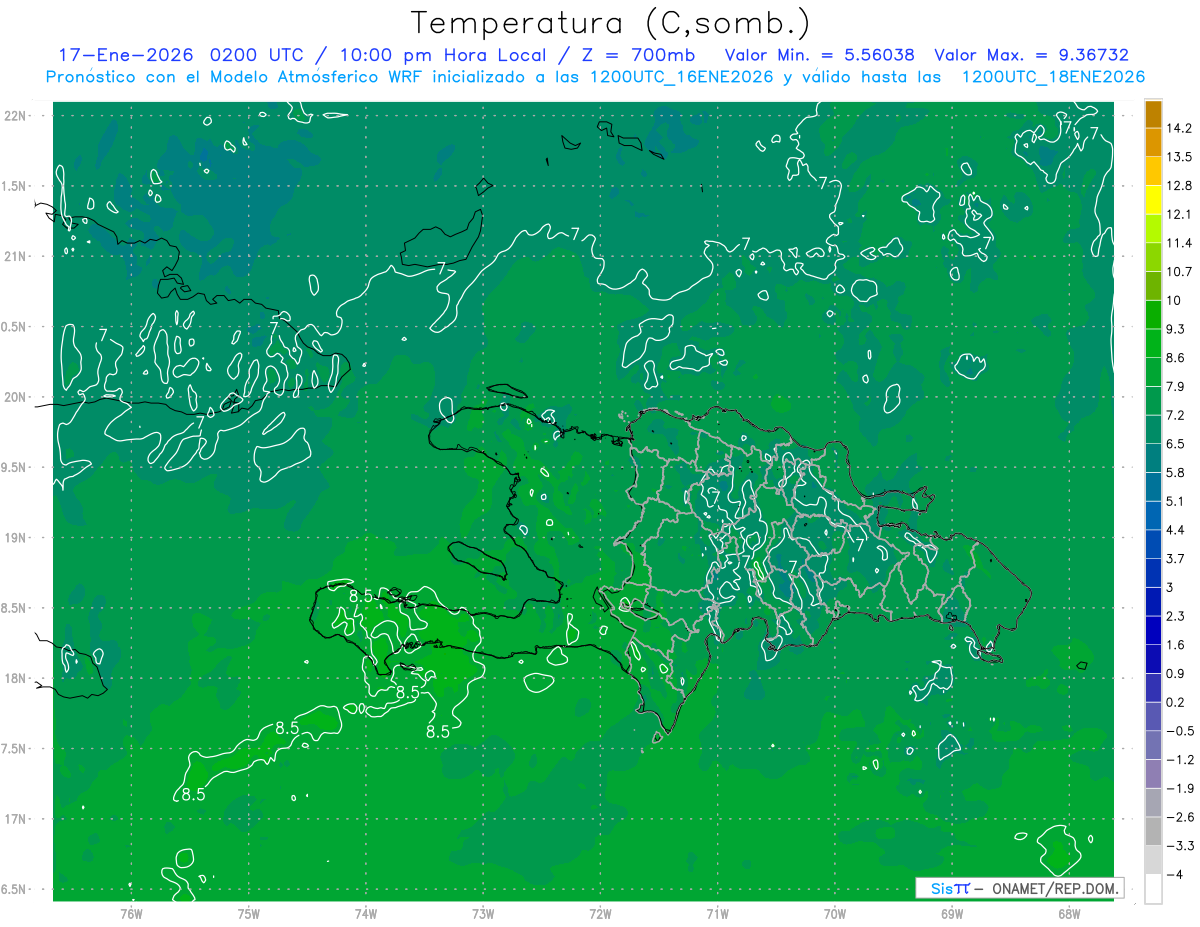Select the gray swatch between -3.3 and -2.6
Viewport: 1200px width, 927px height.
(x=1153, y=832)
